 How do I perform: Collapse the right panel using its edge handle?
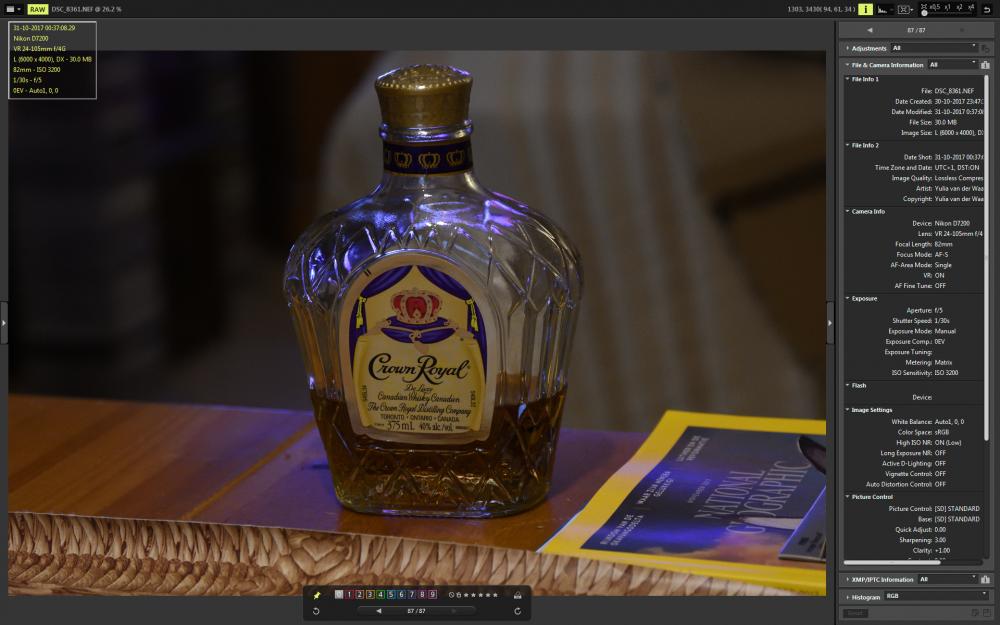(x=830, y=323)
